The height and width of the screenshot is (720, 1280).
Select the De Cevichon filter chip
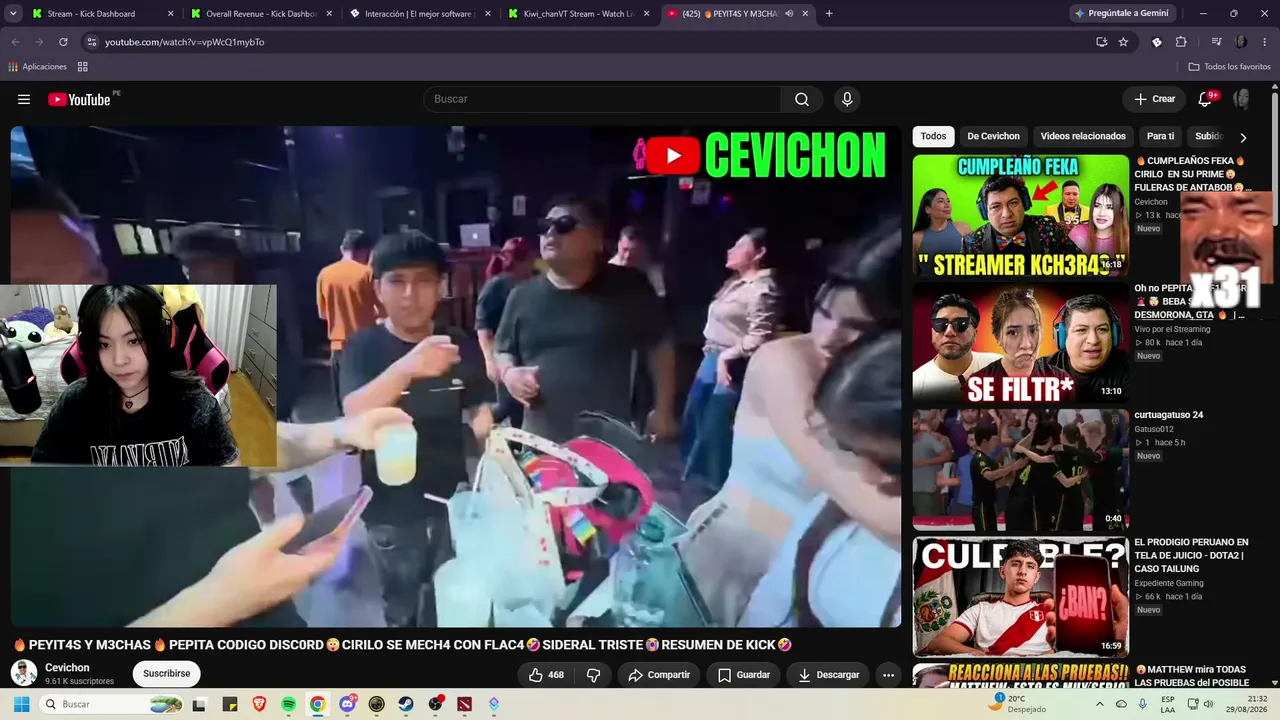point(993,137)
